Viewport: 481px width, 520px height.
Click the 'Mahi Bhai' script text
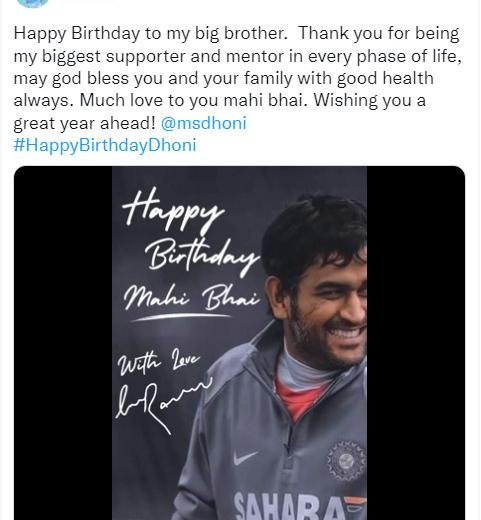(x=191, y=298)
